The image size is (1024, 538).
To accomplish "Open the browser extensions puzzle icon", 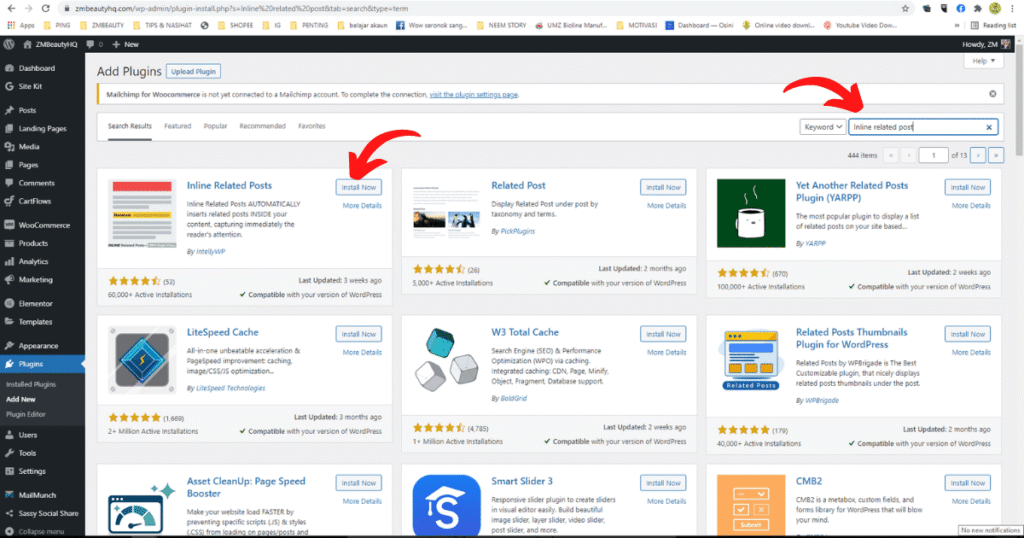I will coord(978,8).
